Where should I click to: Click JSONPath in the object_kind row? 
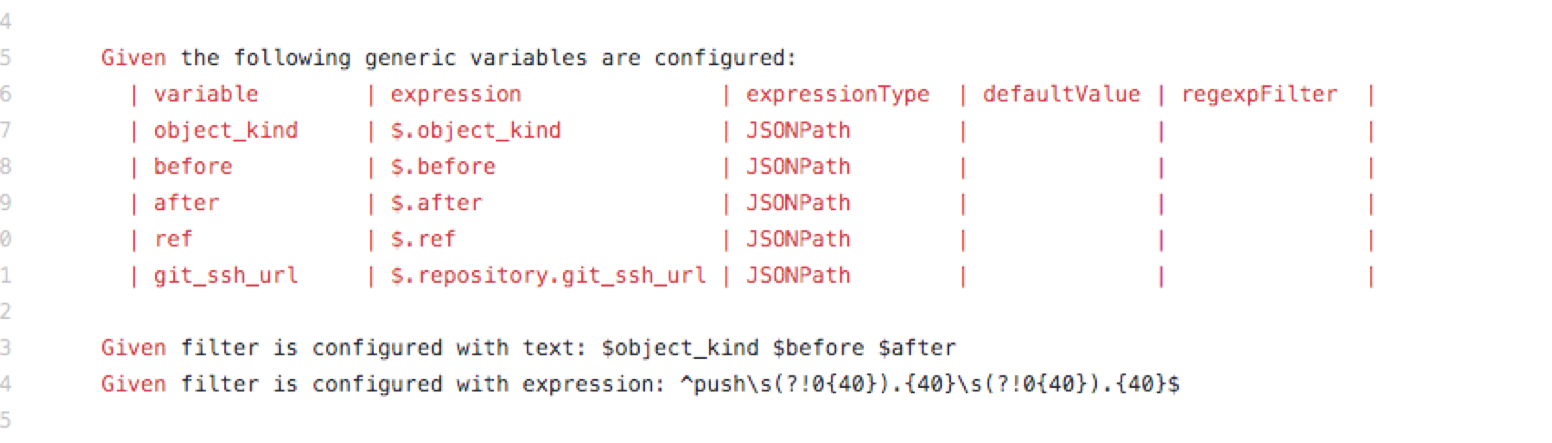click(x=798, y=131)
